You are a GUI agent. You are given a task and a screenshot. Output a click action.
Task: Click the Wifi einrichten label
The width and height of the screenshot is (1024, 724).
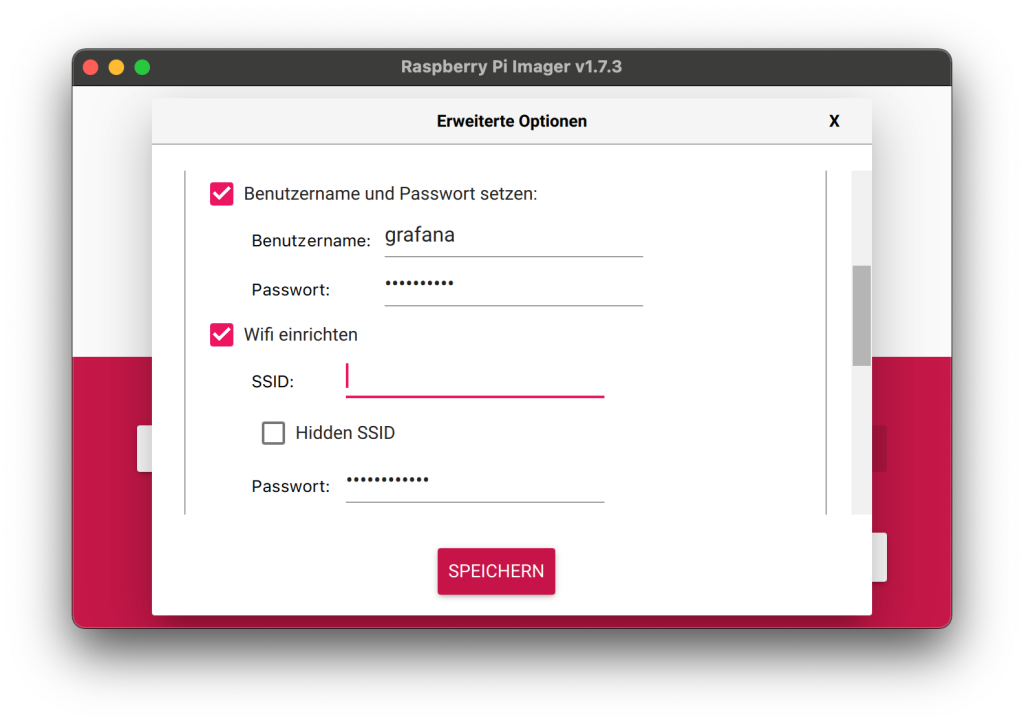(300, 335)
